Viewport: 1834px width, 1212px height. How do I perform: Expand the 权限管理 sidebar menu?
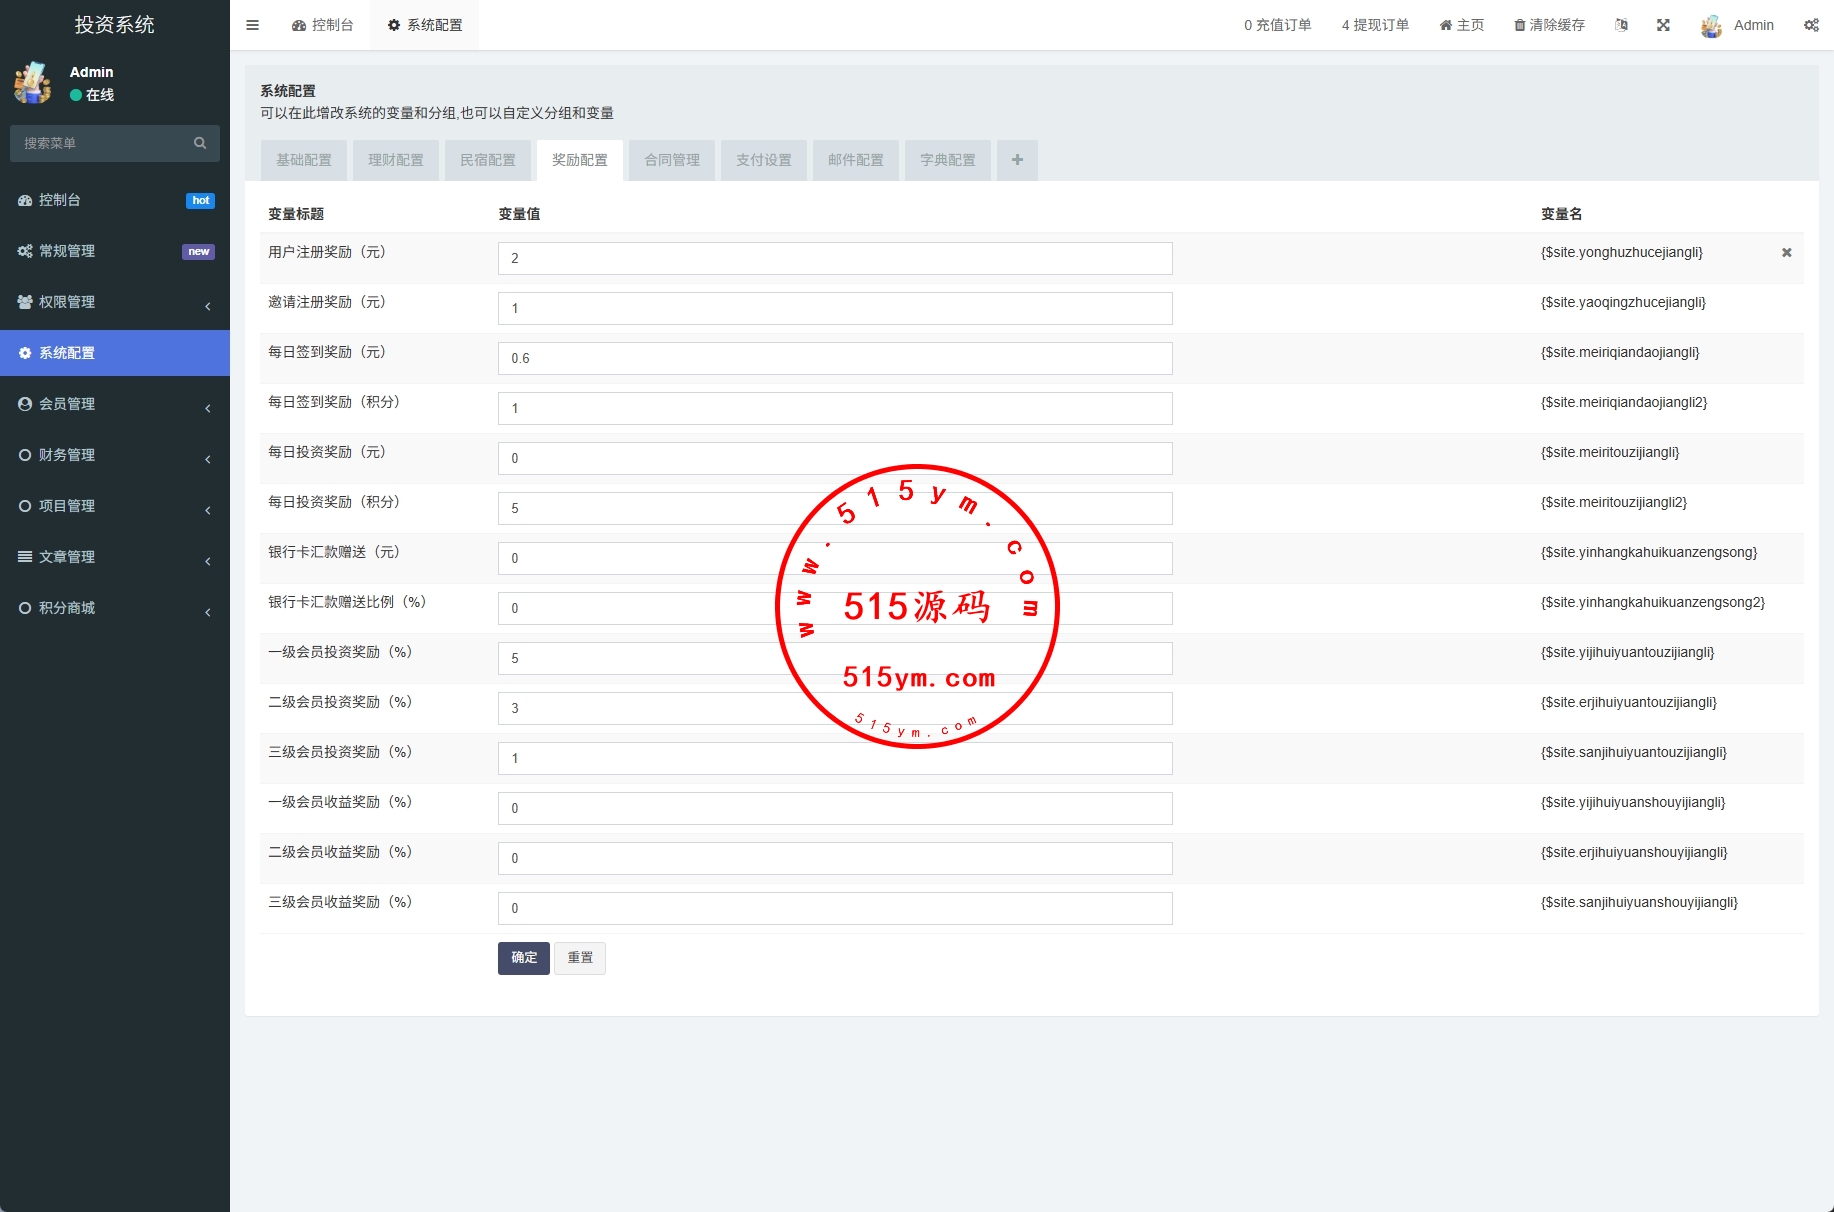point(114,302)
